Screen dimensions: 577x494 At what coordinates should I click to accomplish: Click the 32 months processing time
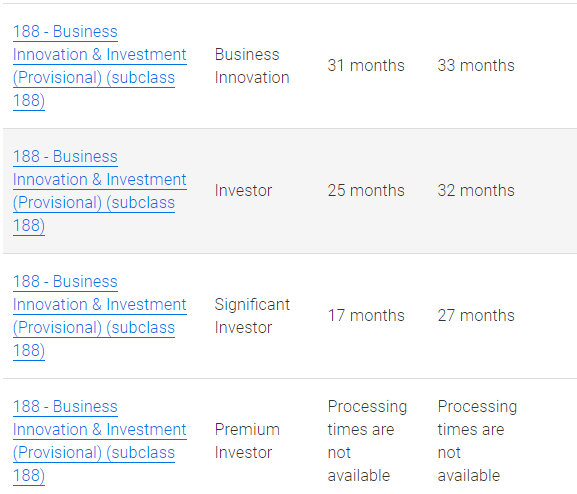tap(476, 191)
